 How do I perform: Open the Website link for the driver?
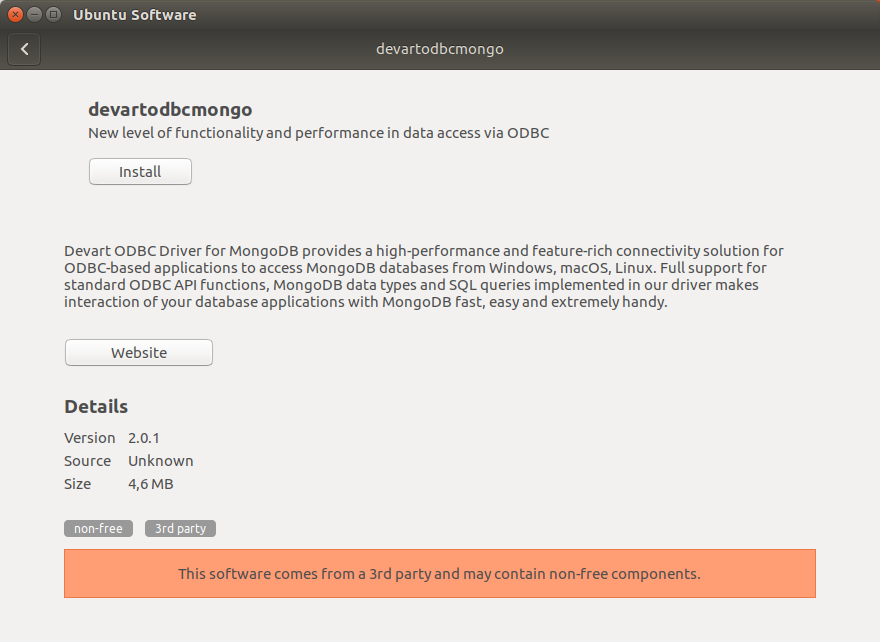[x=138, y=352]
